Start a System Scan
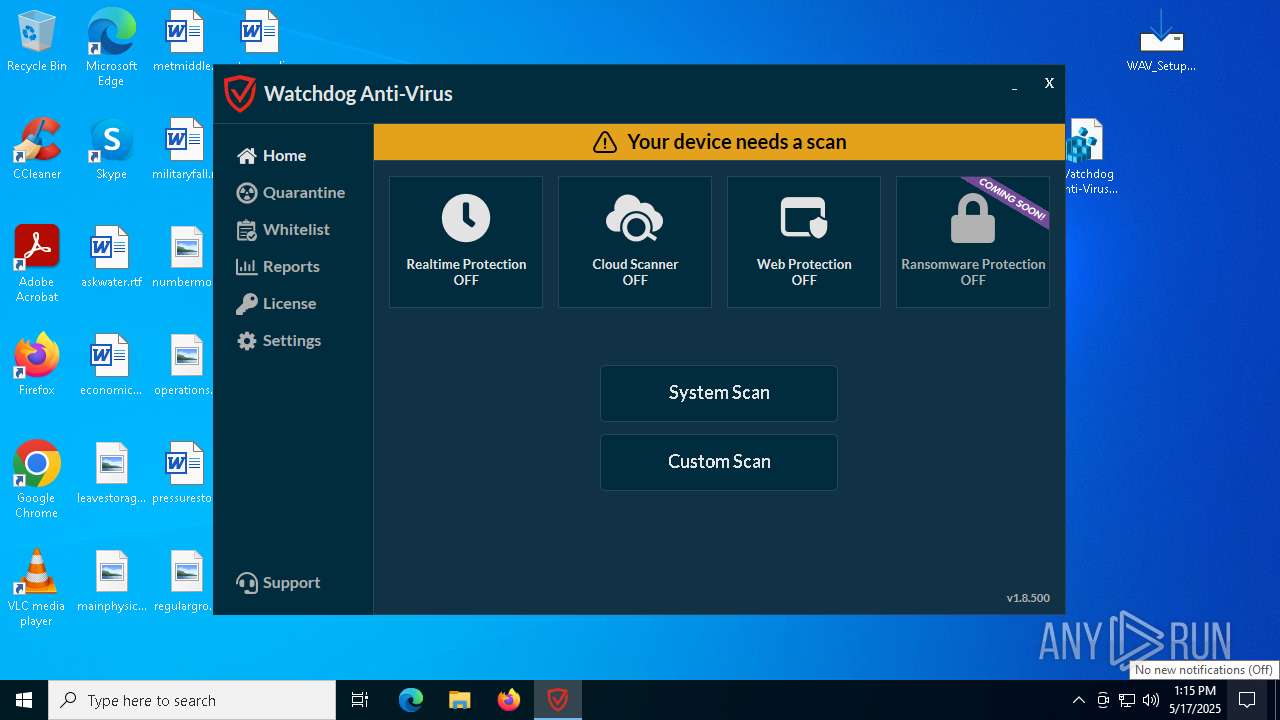This screenshot has height=720, width=1280. [x=719, y=393]
